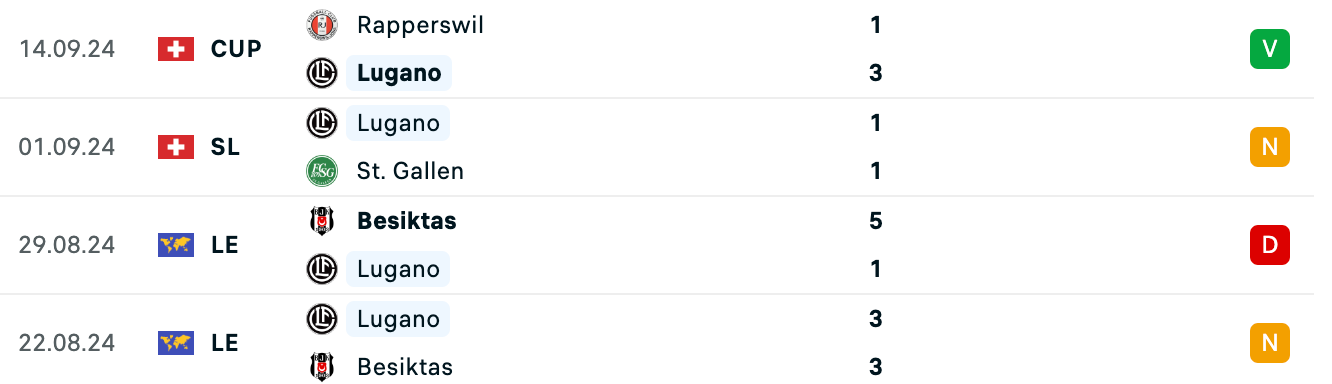Screen dimensions: 1332x384
Task: Click orange N badge for 22.08.24 match
Action: pyautogui.click(x=1270, y=343)
